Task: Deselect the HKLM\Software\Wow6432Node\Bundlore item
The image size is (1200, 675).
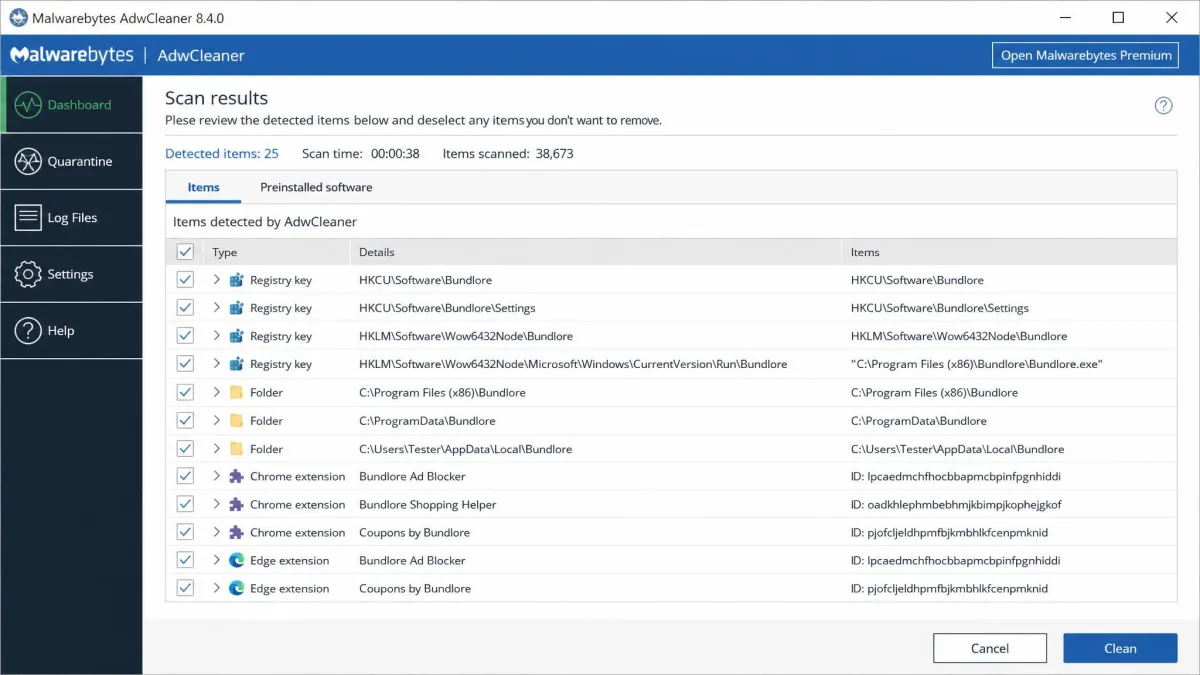Action: pyautogui.click(x=185, y=336)
